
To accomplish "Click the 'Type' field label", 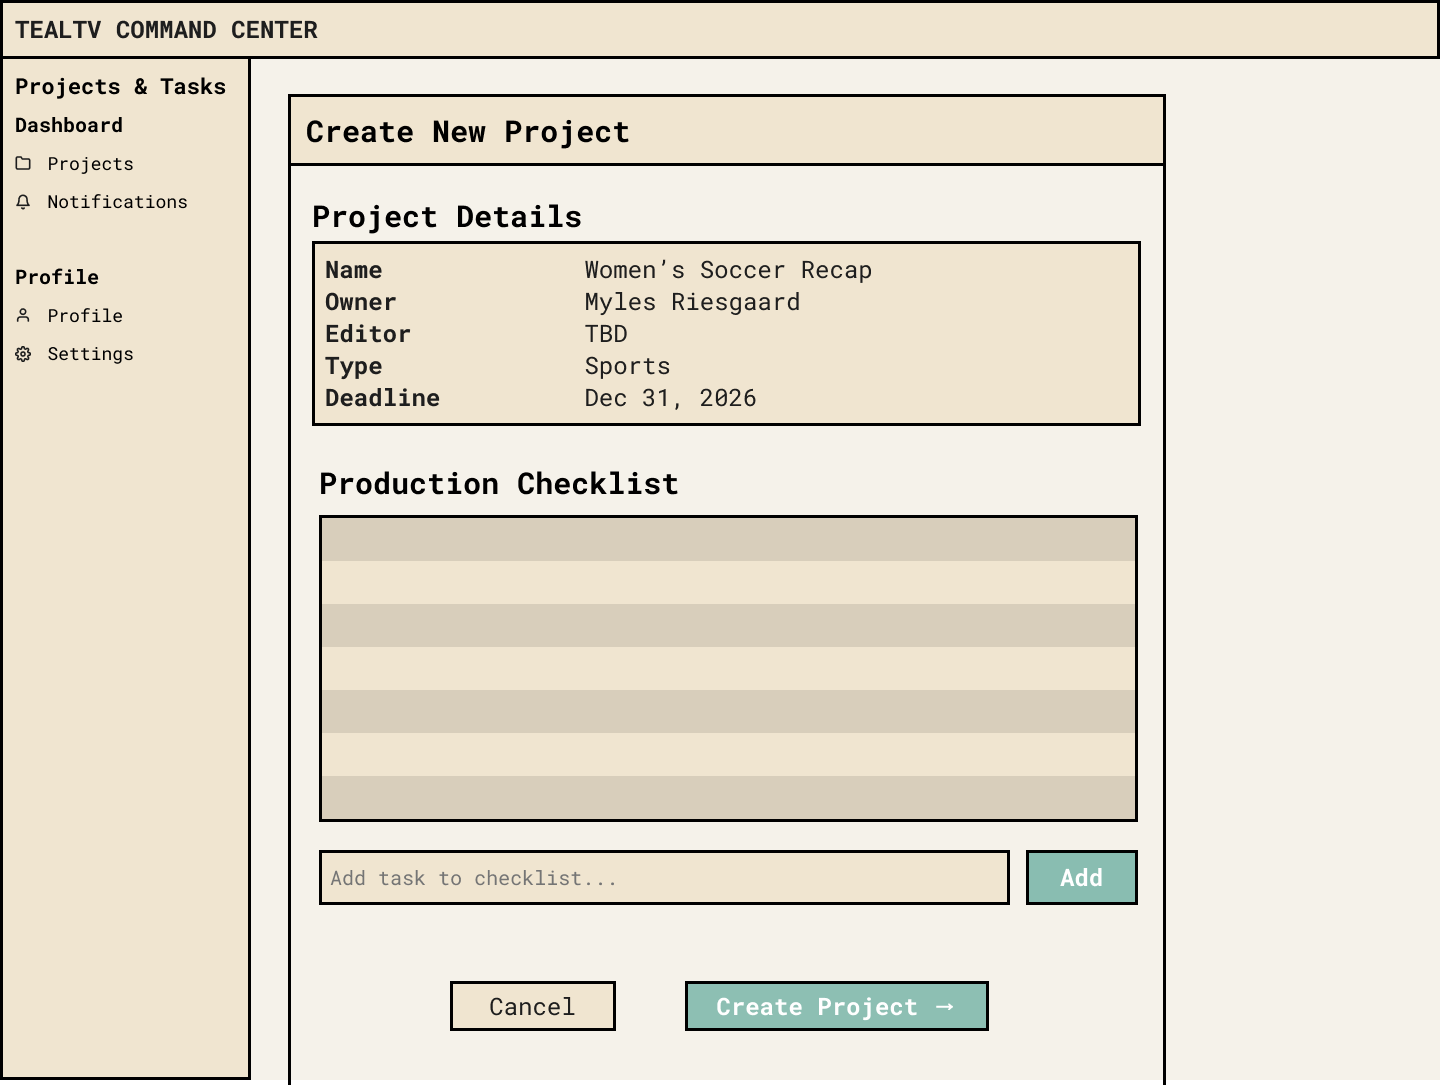I will 353,366.
